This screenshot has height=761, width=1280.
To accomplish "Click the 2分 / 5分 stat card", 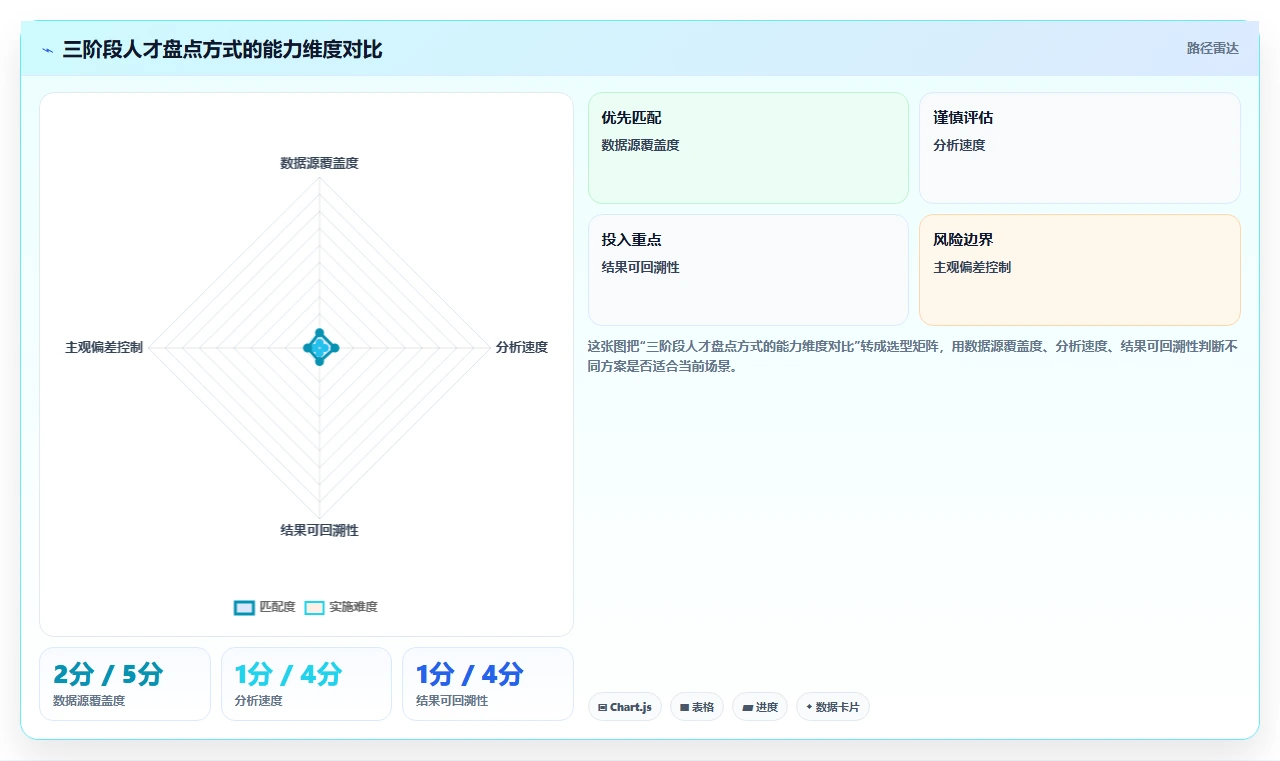I will tap(125, 684).
